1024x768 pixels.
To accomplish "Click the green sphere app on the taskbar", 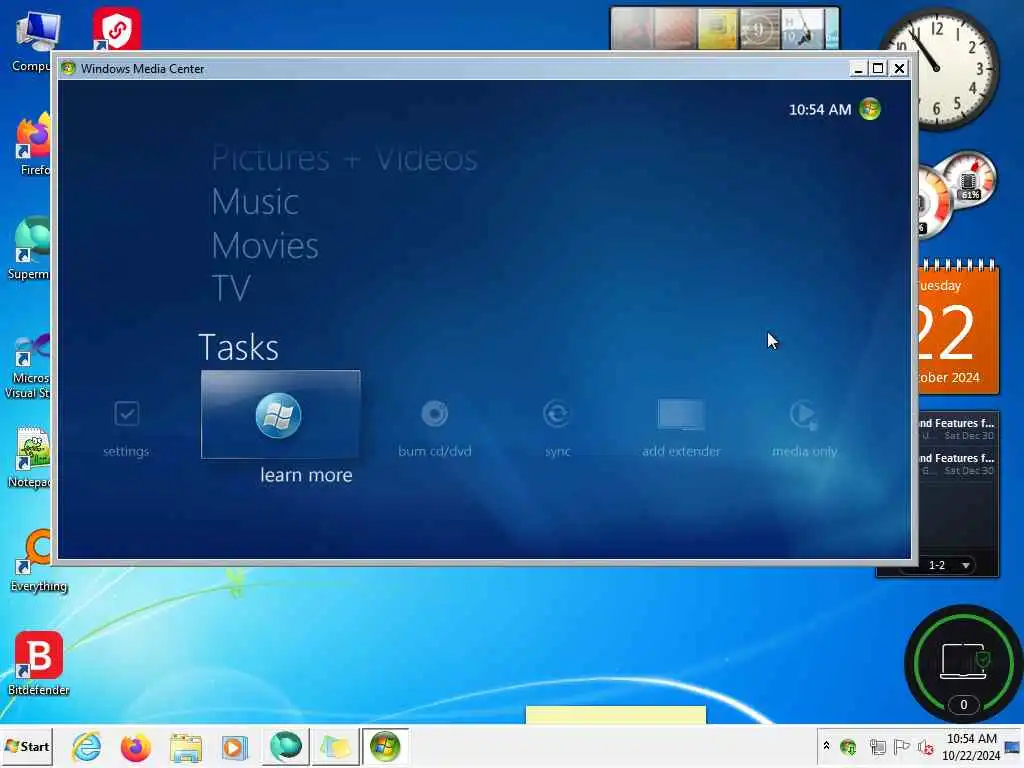I will [285, 746].
